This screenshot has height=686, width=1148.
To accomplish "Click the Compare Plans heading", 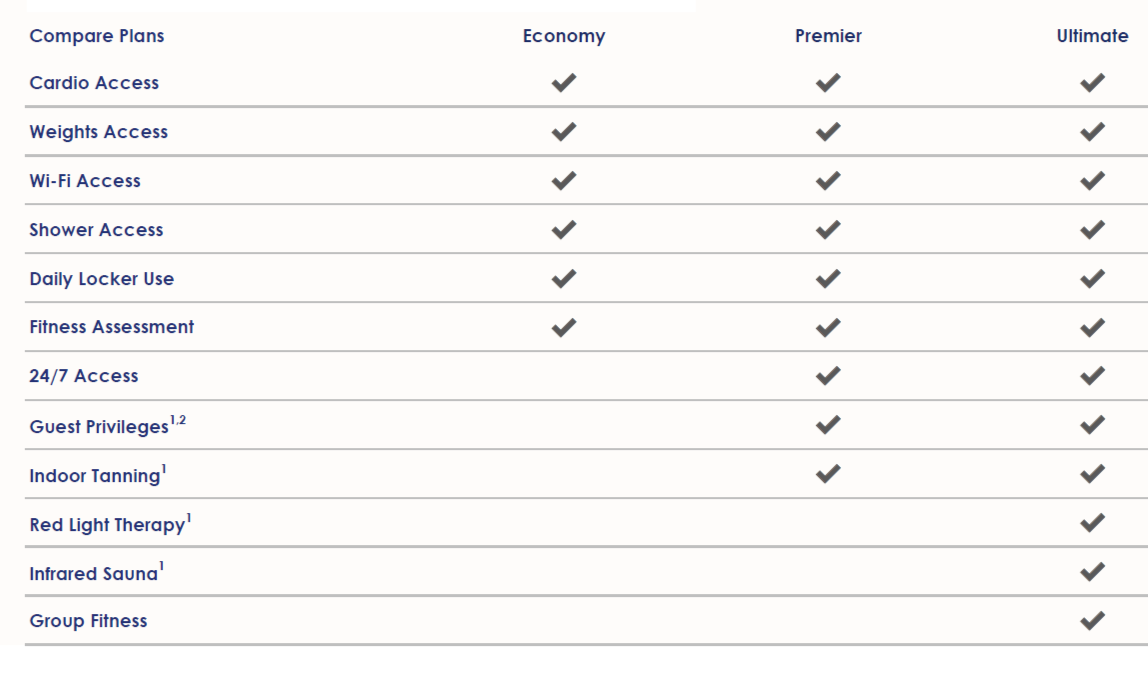I will click(97, 36).
